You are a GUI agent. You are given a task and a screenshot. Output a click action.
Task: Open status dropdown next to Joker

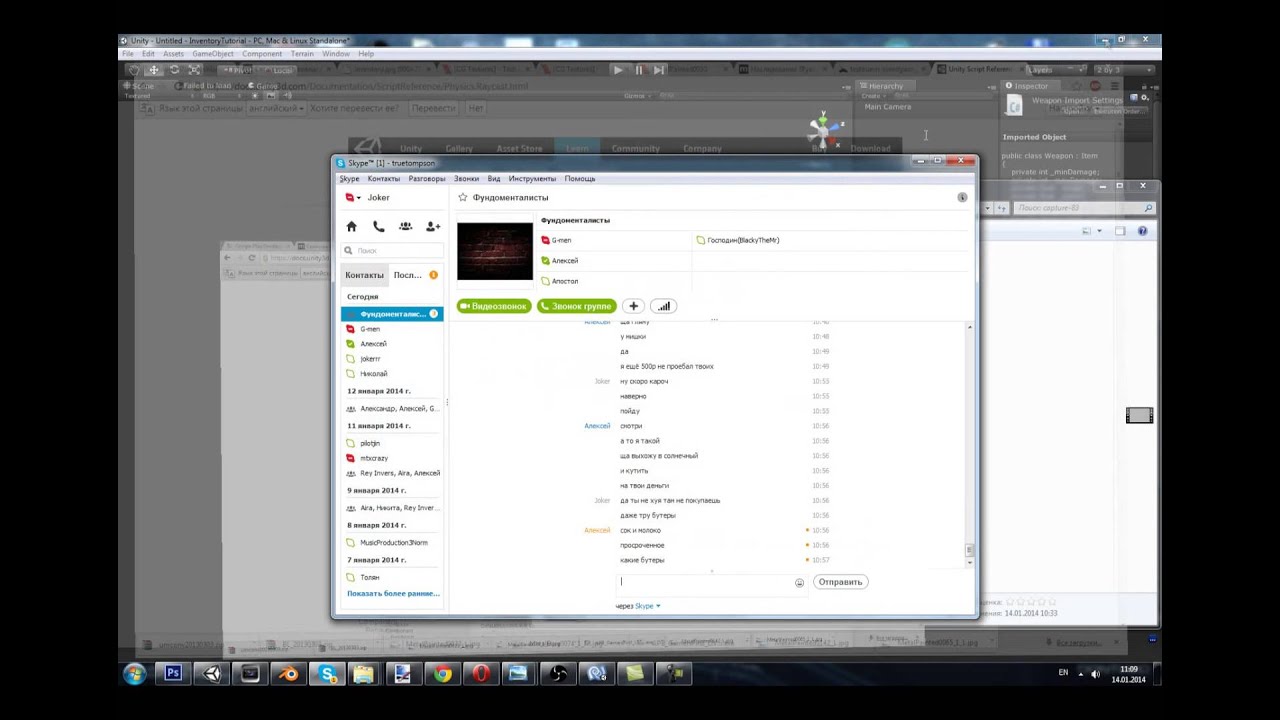358,198
